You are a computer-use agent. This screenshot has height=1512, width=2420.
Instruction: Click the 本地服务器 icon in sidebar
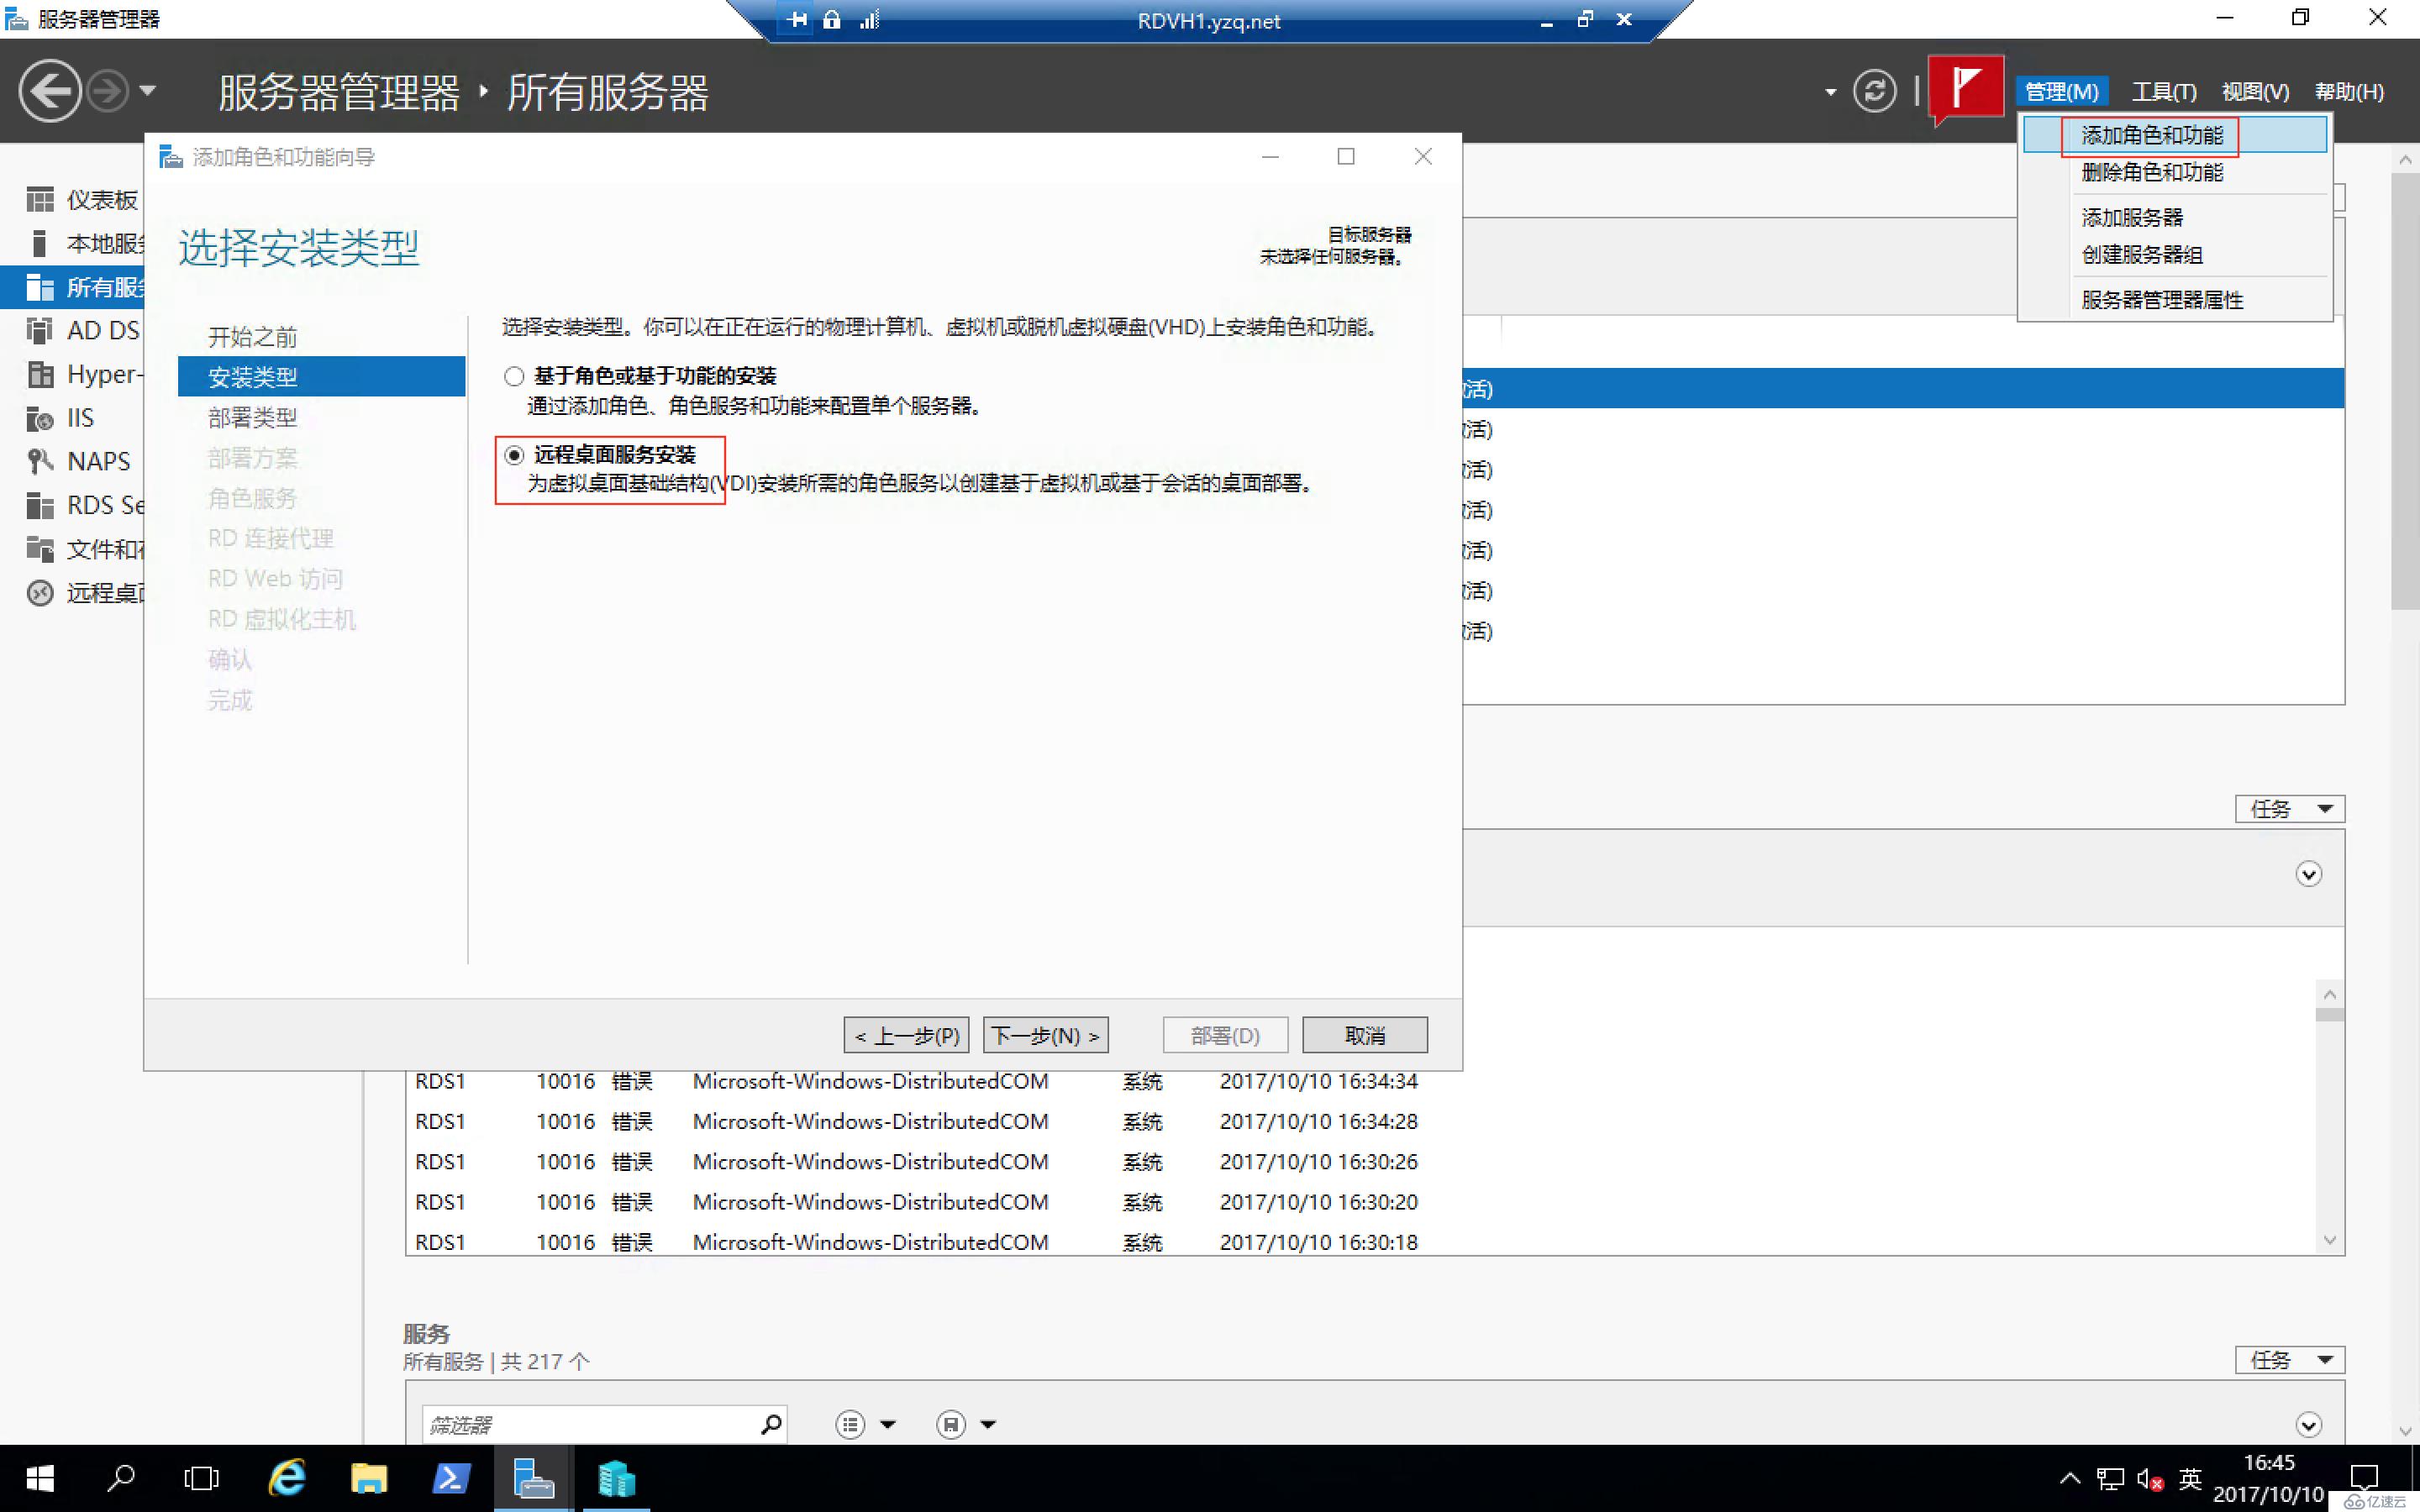coord(40,243)
